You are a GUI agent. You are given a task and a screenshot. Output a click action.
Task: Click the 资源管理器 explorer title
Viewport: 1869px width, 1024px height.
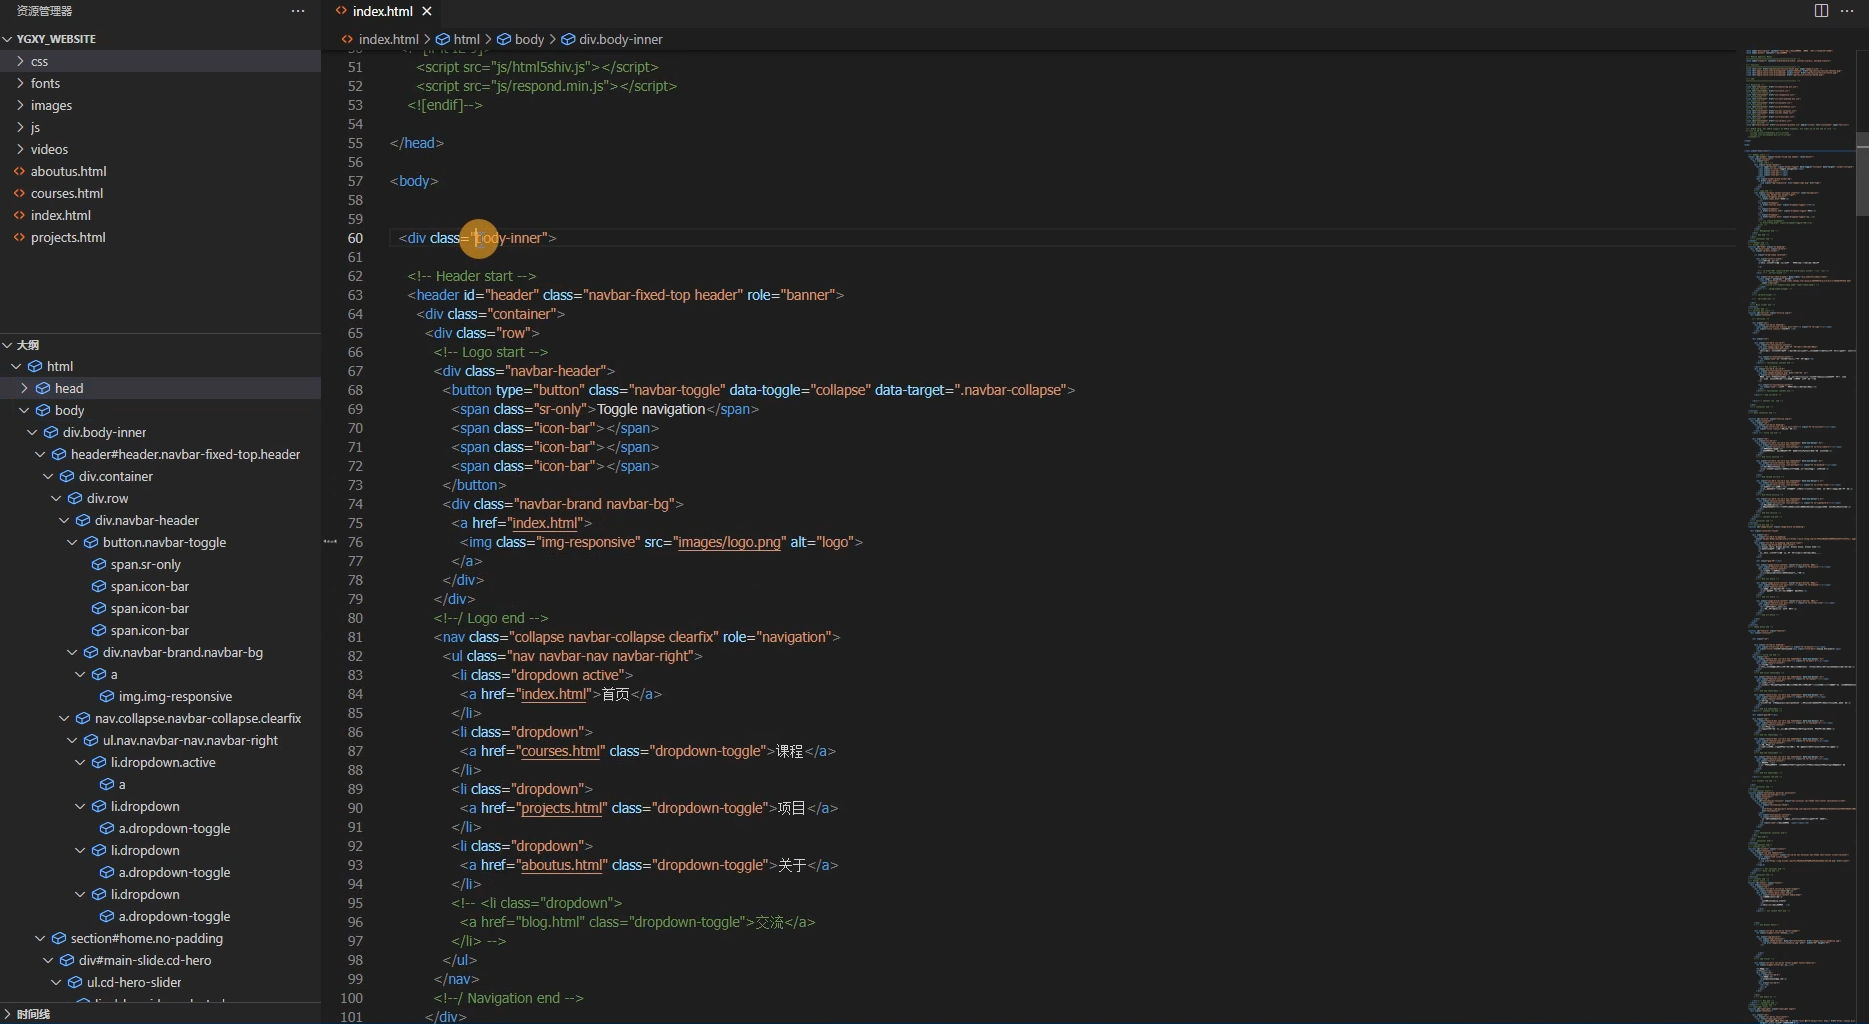click(x=44, y=11)
